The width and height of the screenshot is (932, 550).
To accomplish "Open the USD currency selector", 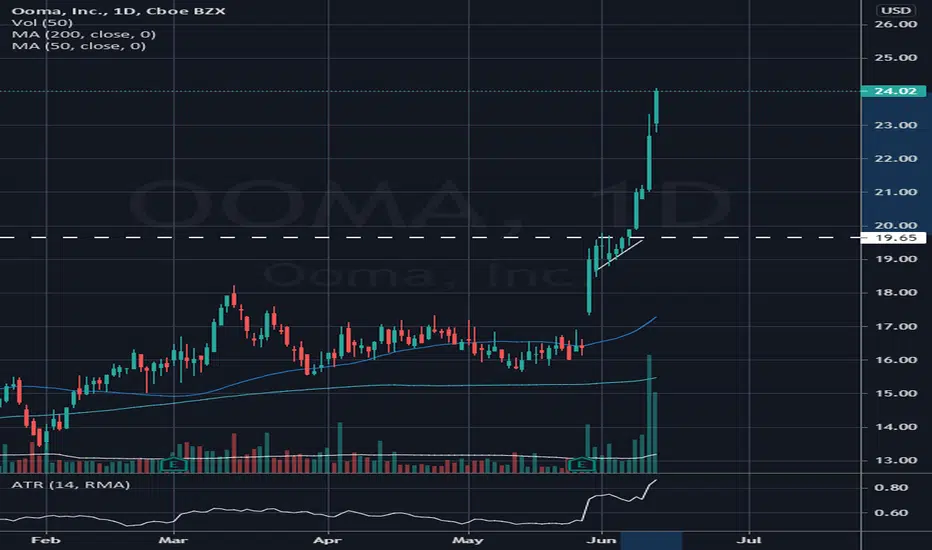I will pyautogui.click(x=896, y=11).
